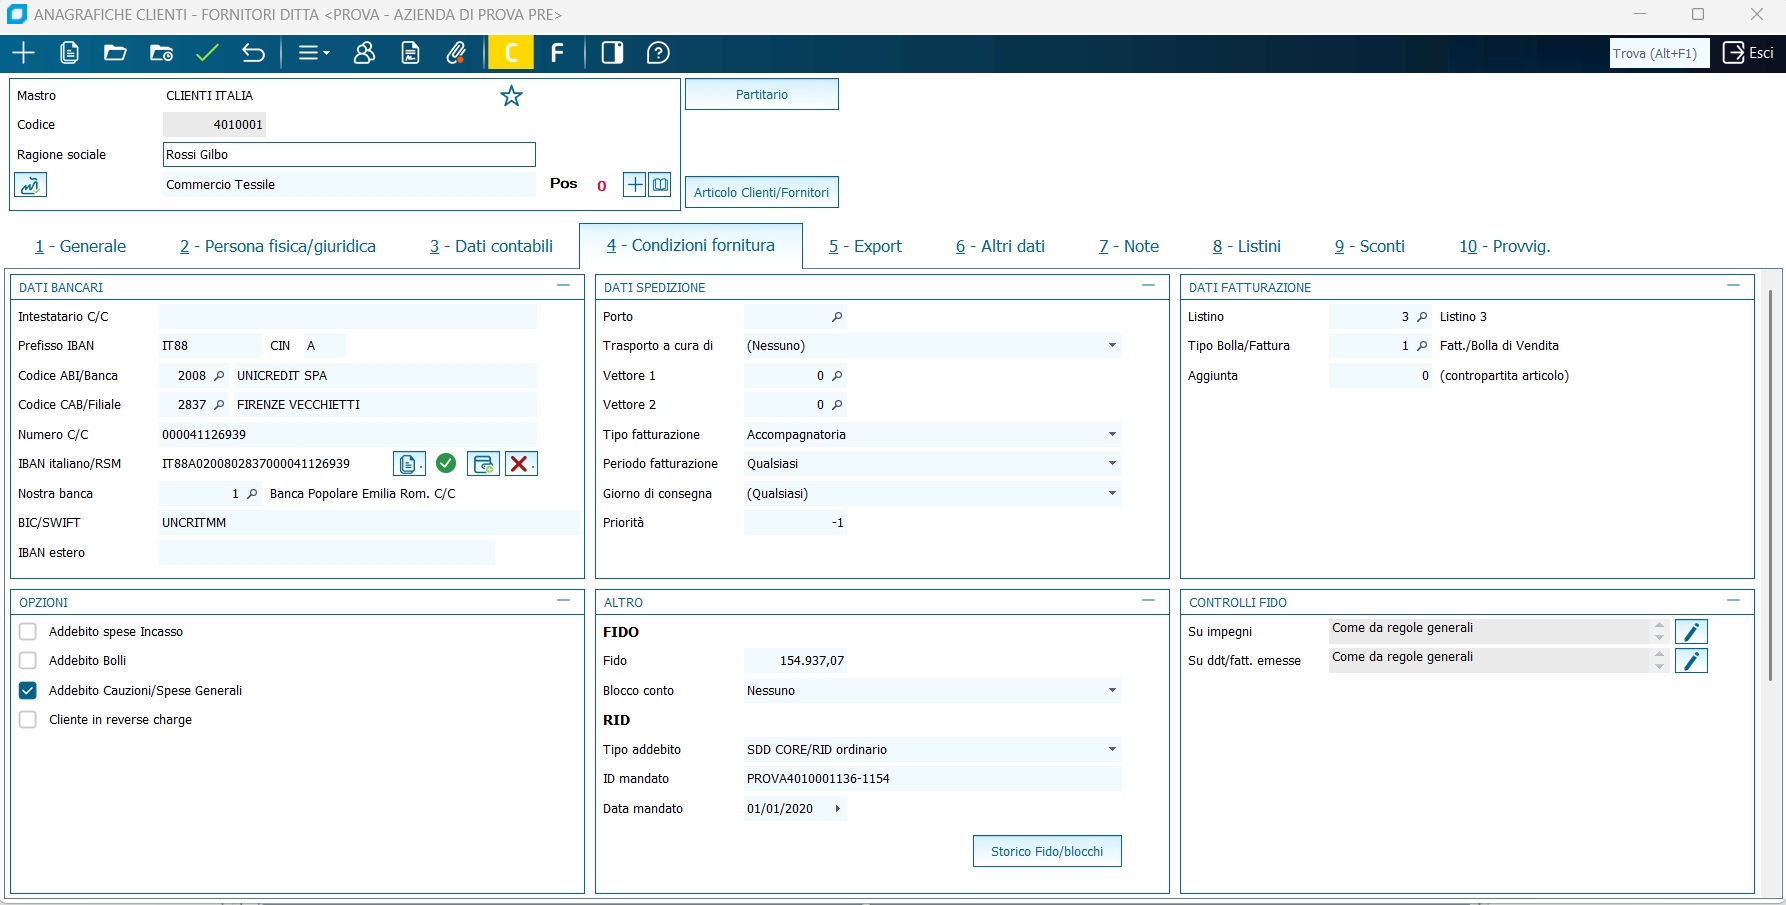Click the plus New record toolbar icon
The height and width of the screenshot is (905, 1786).
click(x=23, y=53)
